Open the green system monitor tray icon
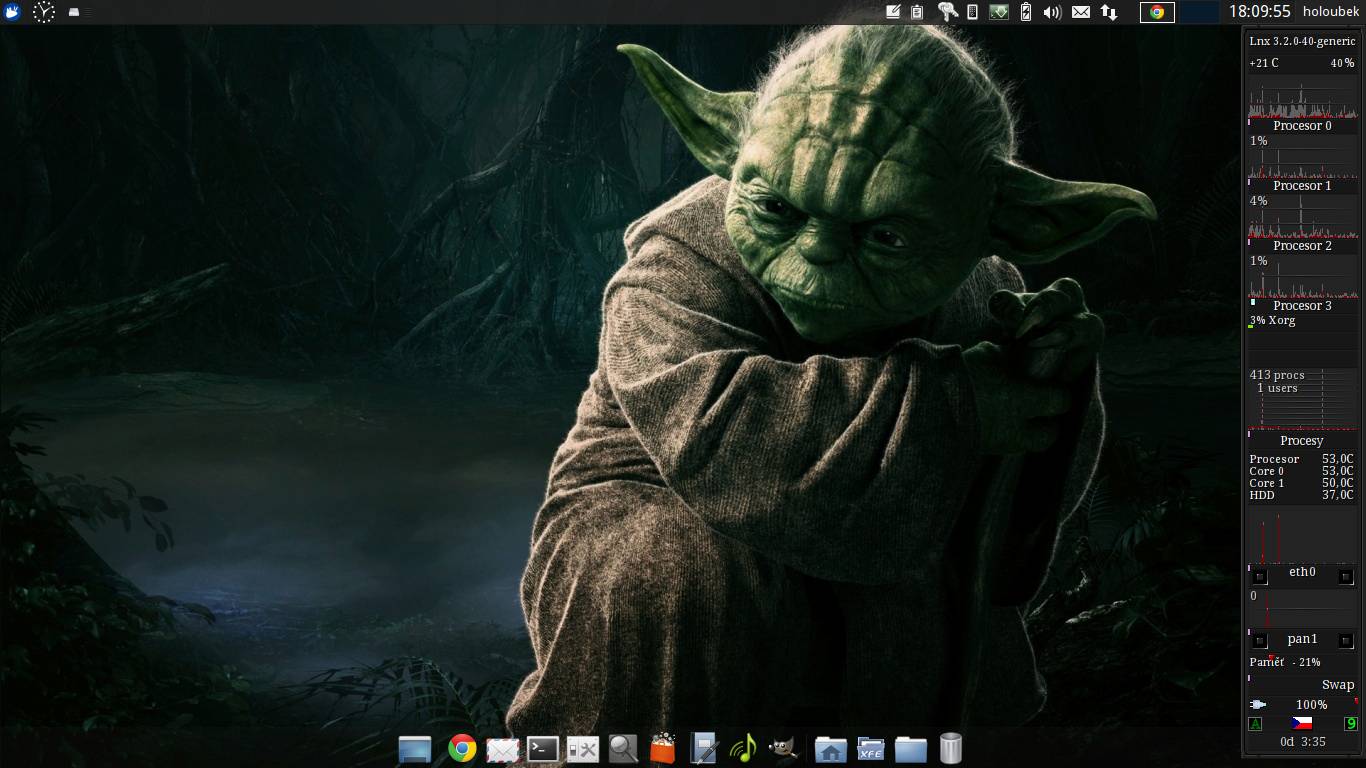The height and width of the screenshot is (768, 1366). pyautogui.click(x=998, y=12)
